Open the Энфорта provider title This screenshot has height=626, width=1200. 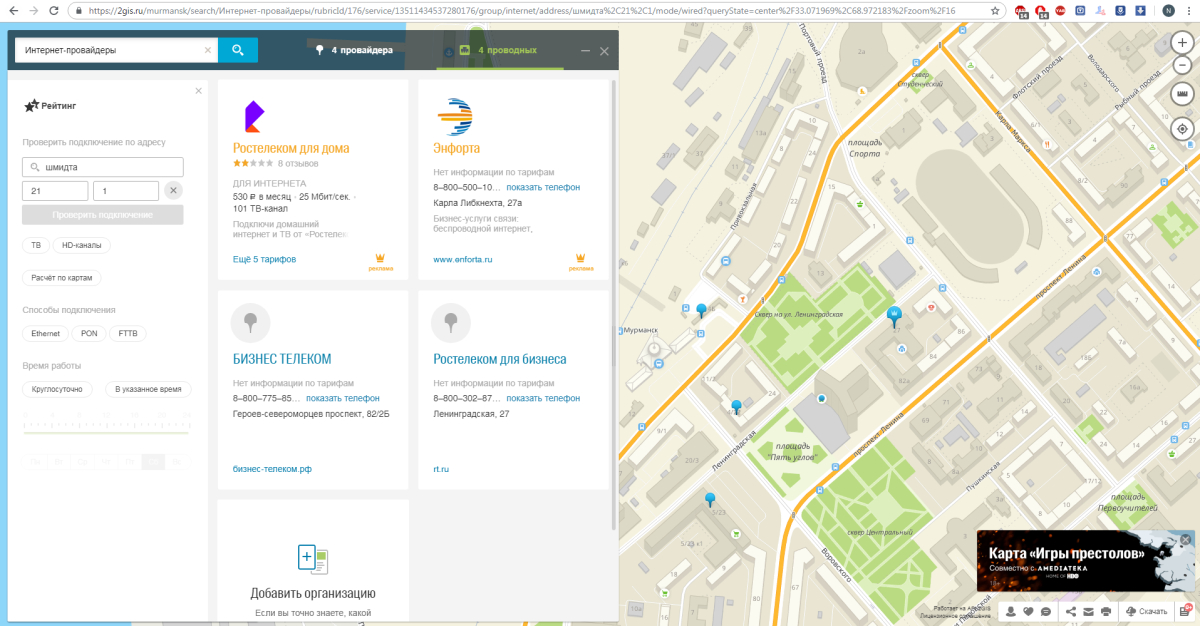tap(457, 148)
